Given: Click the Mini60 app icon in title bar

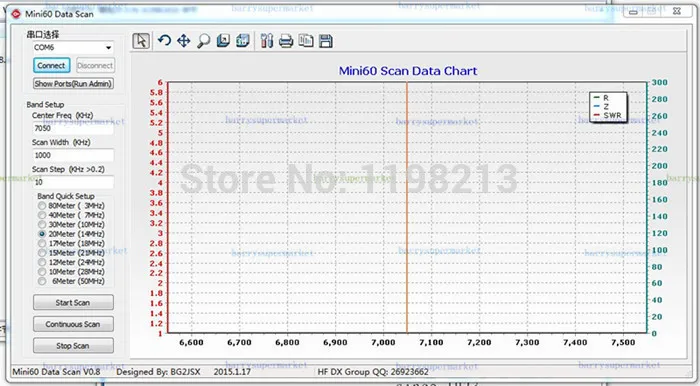Looking at the screenshot, I should click(x=16, y=14).
